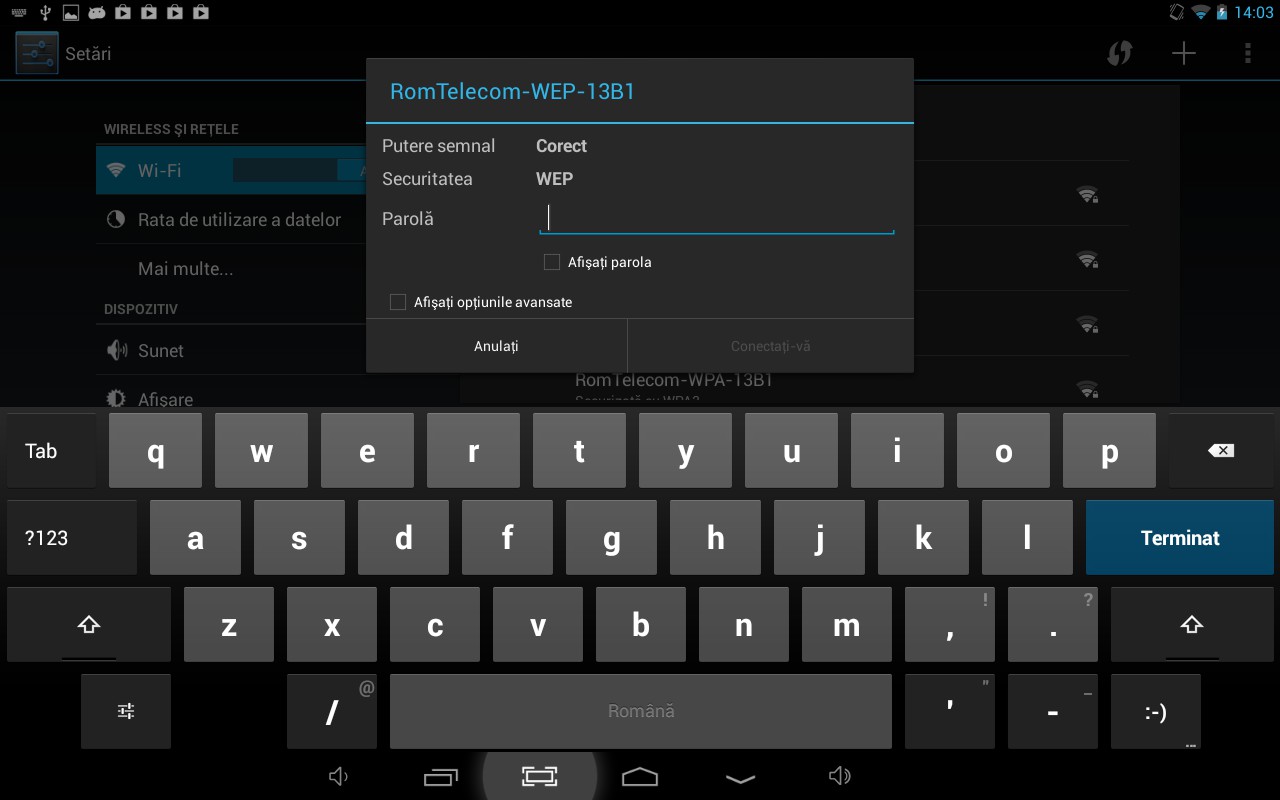Tap the Terminat key
Viewport: 1280px width, 800px height.
1180,538
